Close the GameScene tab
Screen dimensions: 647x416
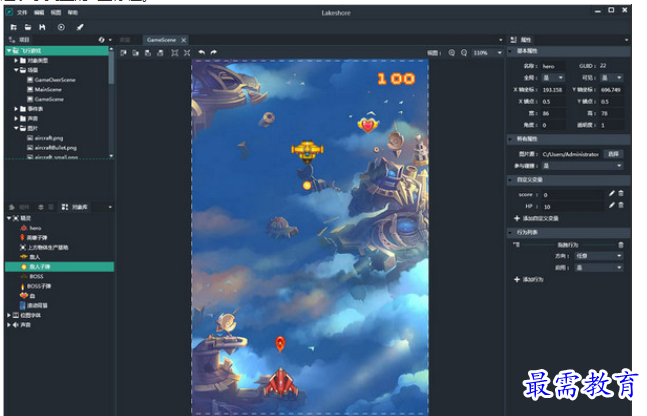click(x=184, y=40)
